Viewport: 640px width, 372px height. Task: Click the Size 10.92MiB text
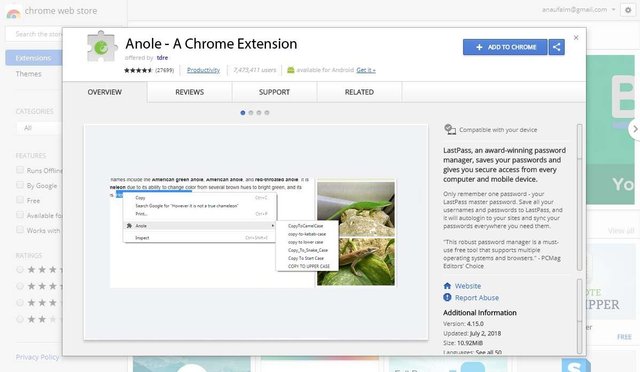click(463, 343)
